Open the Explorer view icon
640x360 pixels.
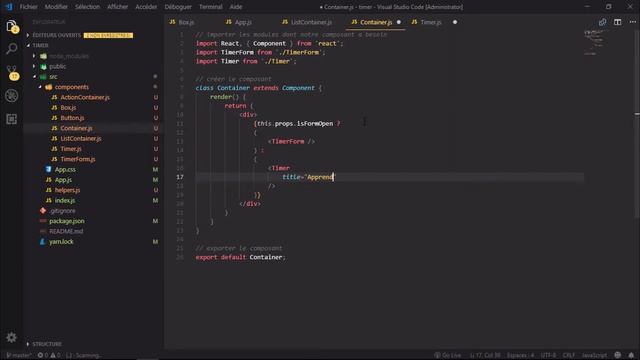click(12, 26)
